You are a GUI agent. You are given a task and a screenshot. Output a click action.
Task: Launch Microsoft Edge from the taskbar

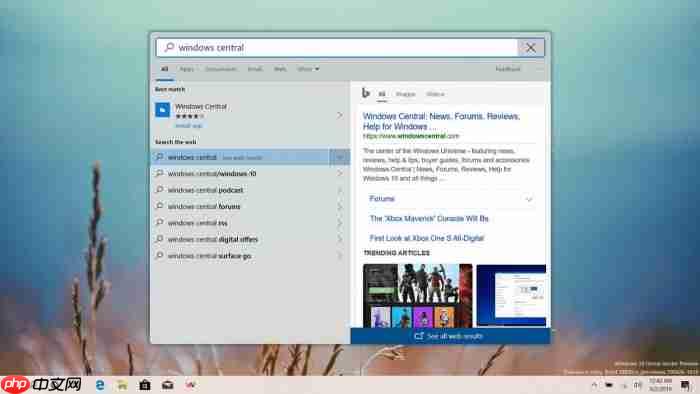(x=100, y=385)
